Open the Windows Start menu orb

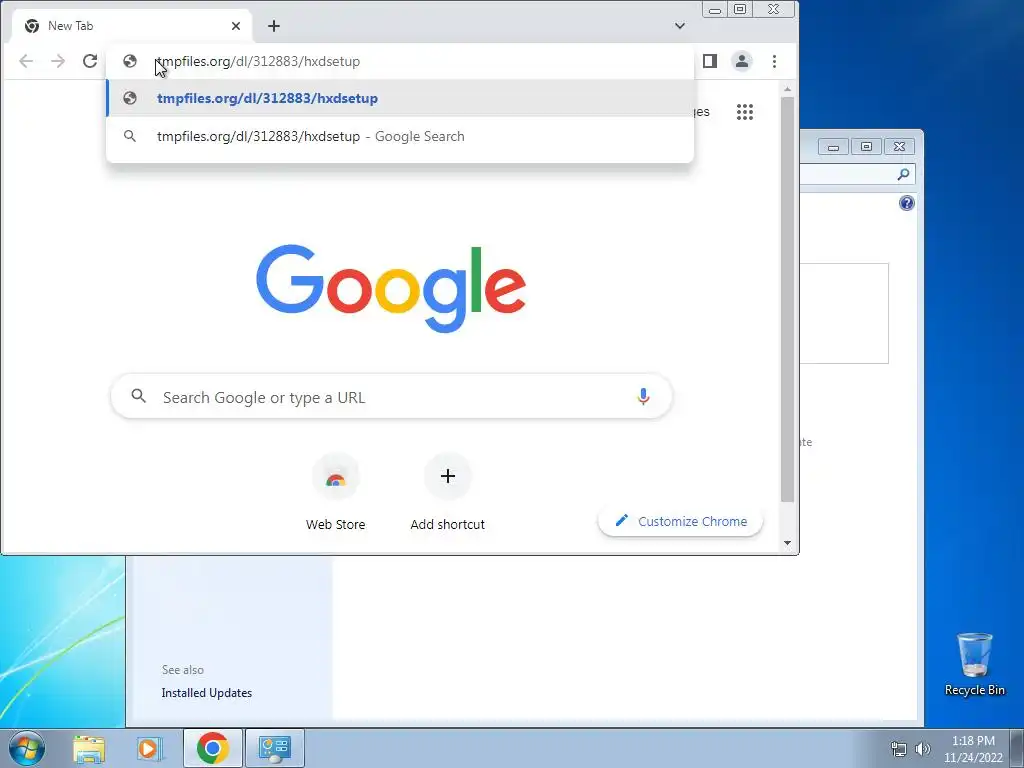tap(27, 748)
